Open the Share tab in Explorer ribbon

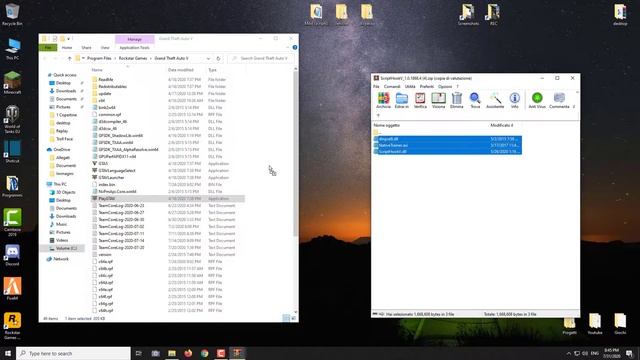[86, 48]
